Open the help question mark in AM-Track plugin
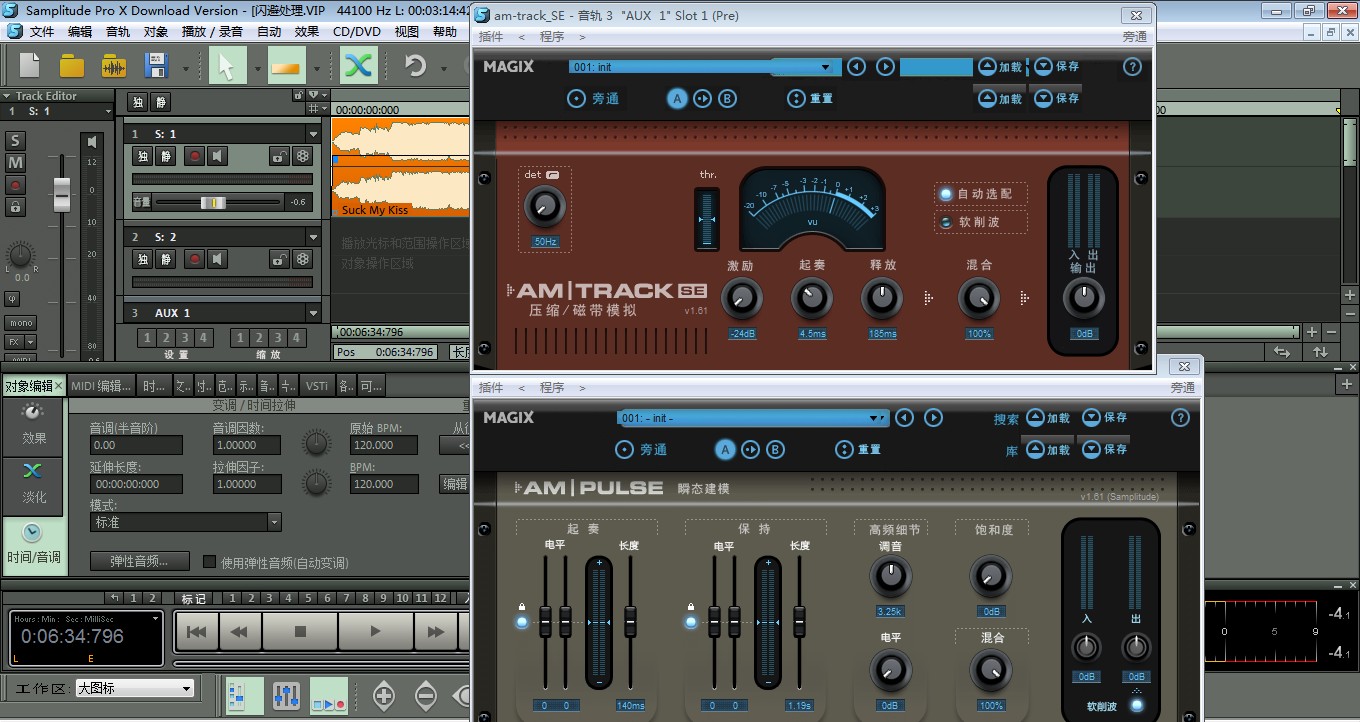The height and width of the screenshot is (722, 1360). 1132,67
